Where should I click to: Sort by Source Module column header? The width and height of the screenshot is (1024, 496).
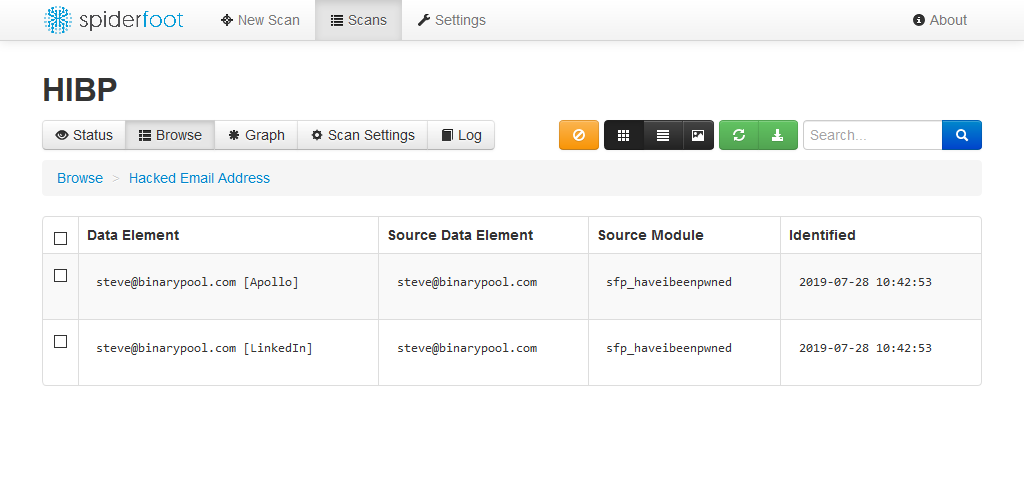point(650,235)
